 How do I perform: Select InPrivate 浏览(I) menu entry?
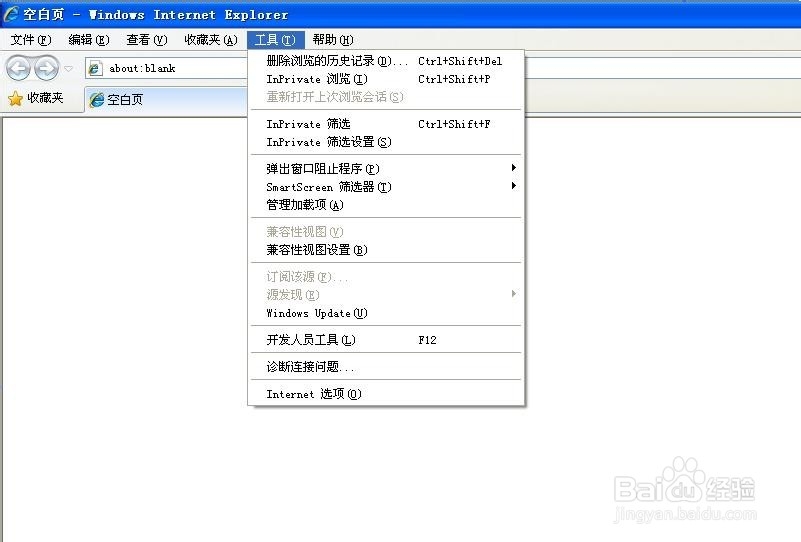pos(386,79)
